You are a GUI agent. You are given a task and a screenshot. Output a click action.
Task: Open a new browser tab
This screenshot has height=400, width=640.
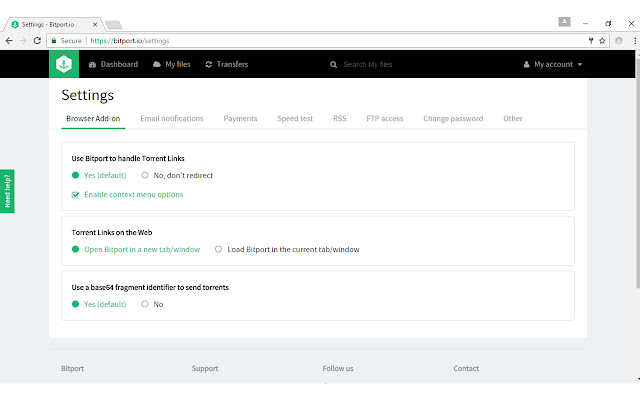click(113, 25)
